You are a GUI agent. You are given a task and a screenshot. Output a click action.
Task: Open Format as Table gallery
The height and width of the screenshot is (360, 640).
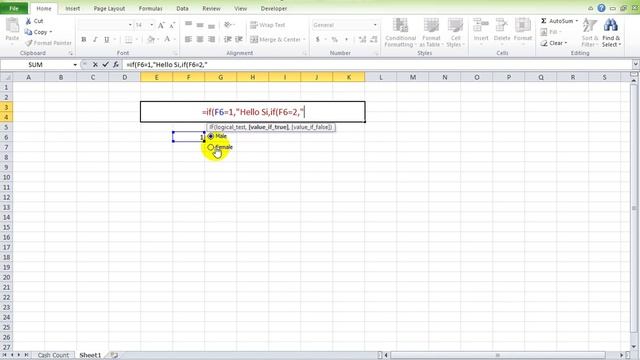click(431, 33)
